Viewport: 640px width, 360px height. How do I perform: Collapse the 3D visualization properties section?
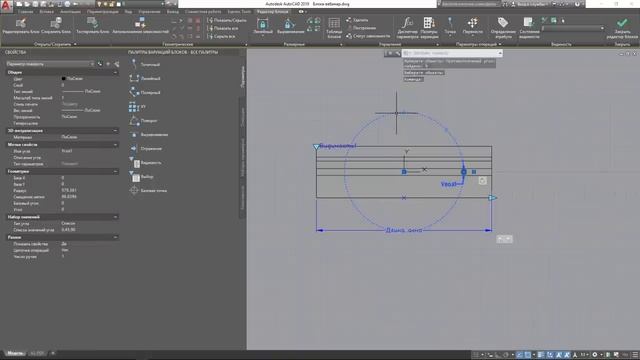(x=115, y=131)
